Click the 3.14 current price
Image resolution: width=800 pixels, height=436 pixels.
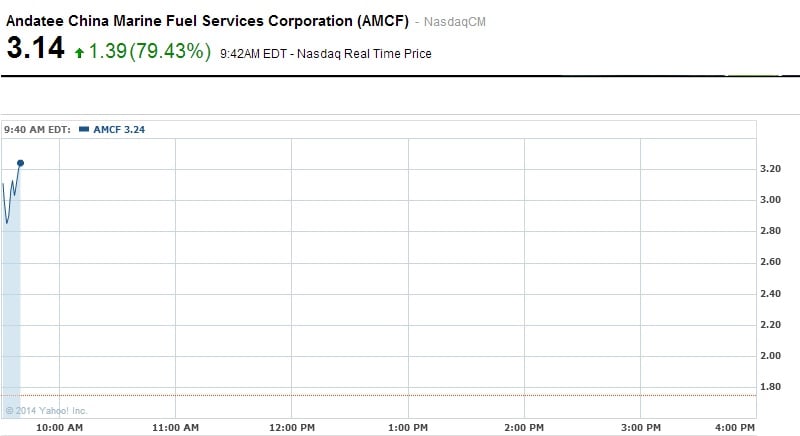pyautogui.click(x=34, y=48)
